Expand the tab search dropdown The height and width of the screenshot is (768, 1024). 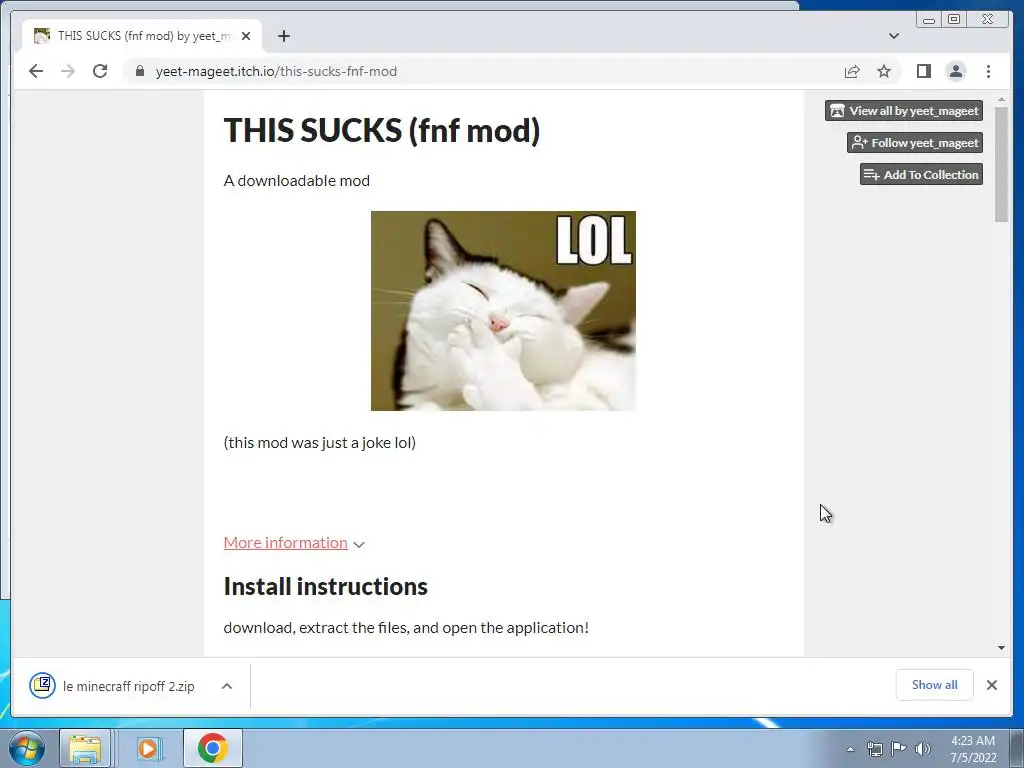click(893, 36)
